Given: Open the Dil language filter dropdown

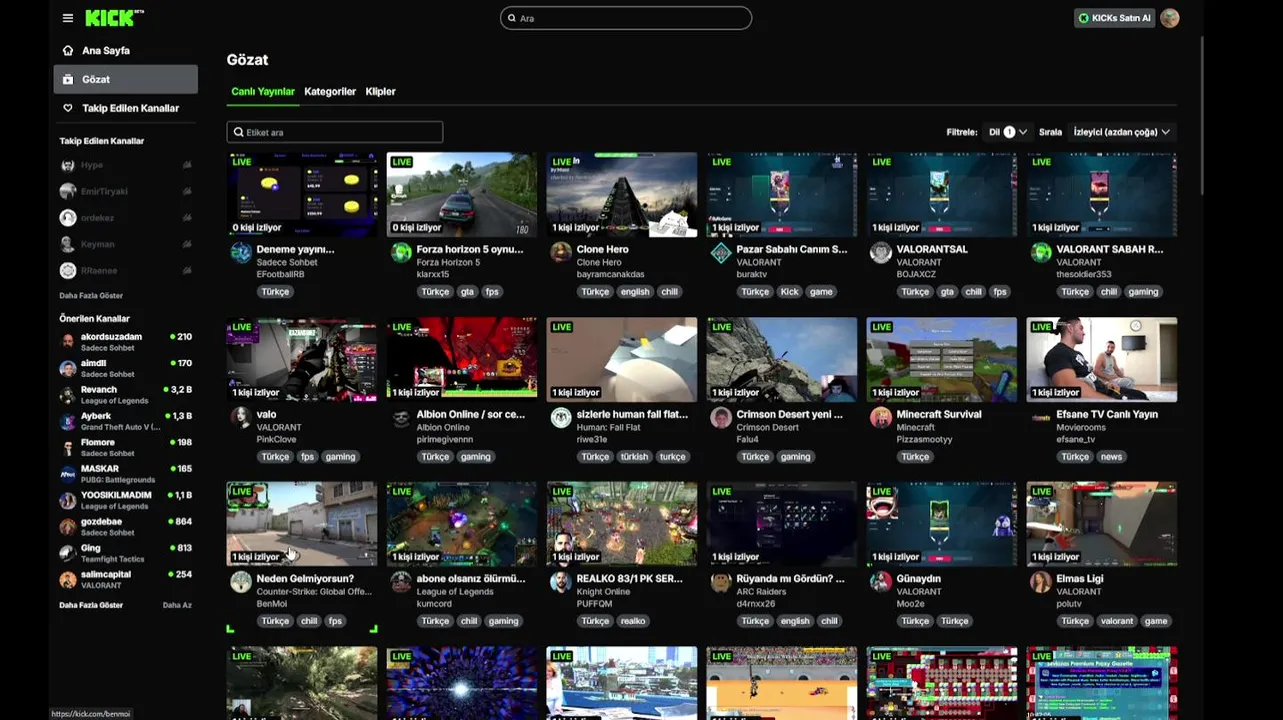Looking at the screenshot, I should point(1007,132).
